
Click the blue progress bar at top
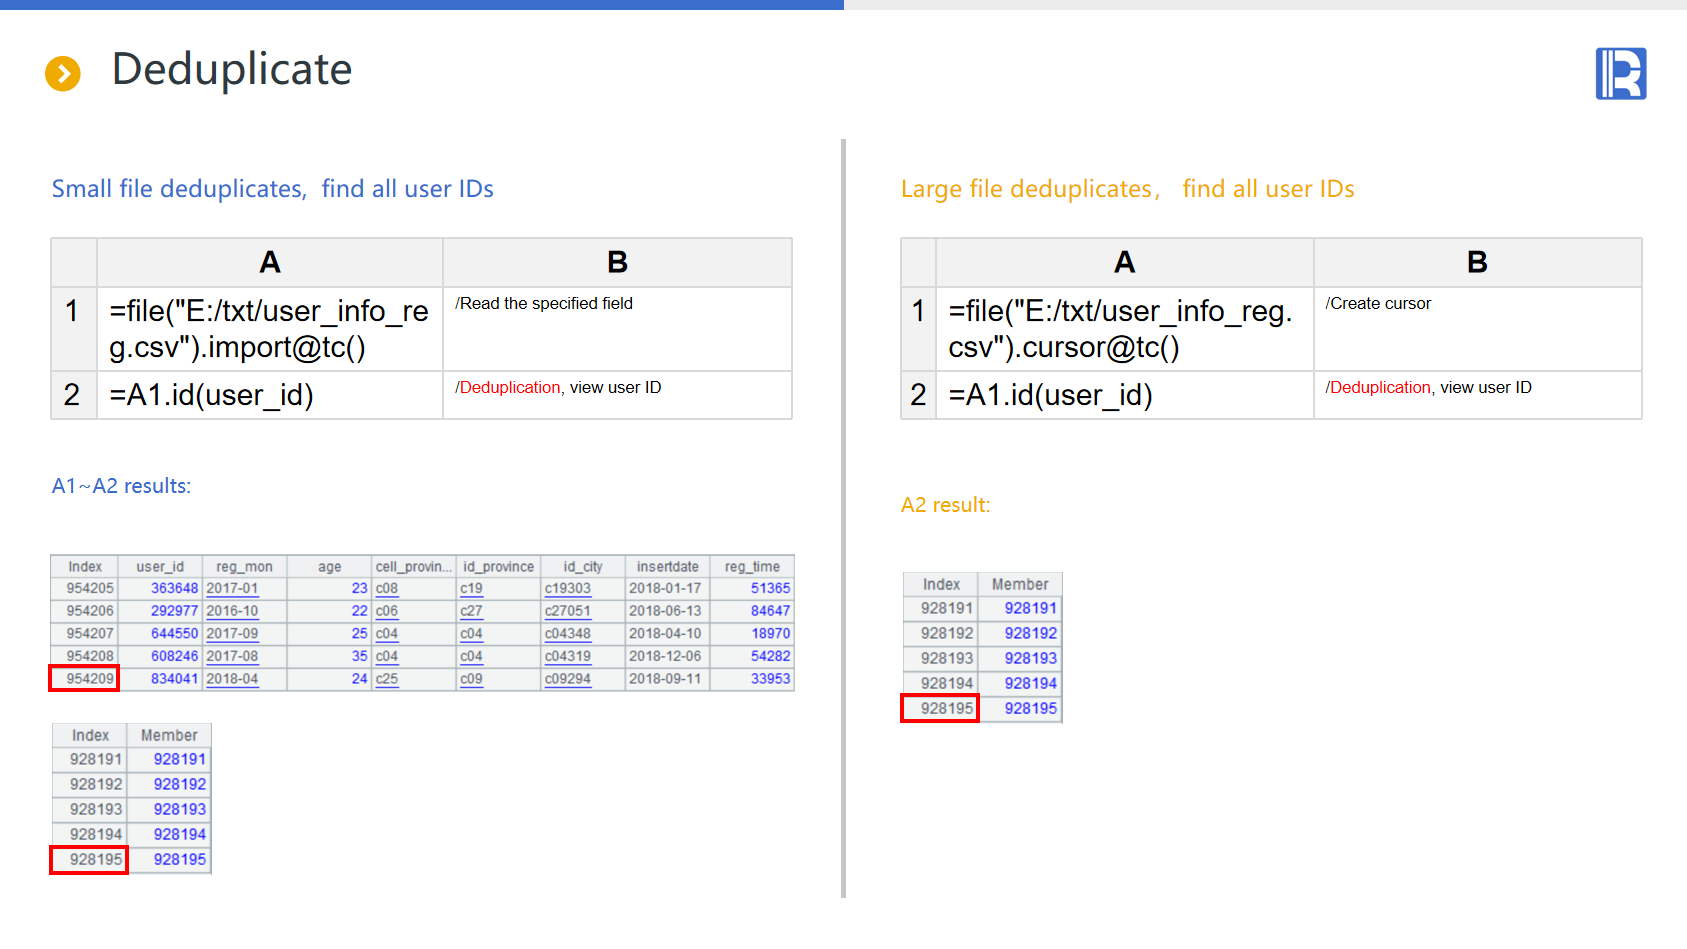tap(421, 5)
